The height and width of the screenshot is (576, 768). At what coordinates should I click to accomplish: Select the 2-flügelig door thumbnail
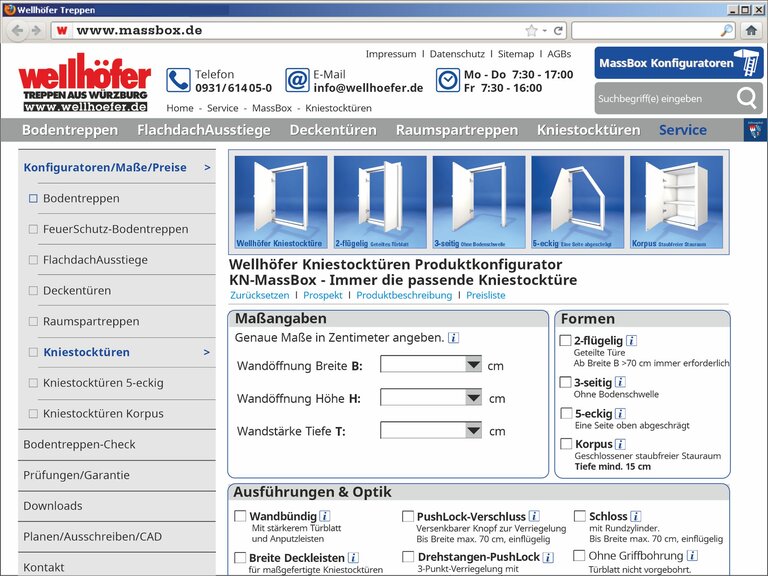click(380, 202)
